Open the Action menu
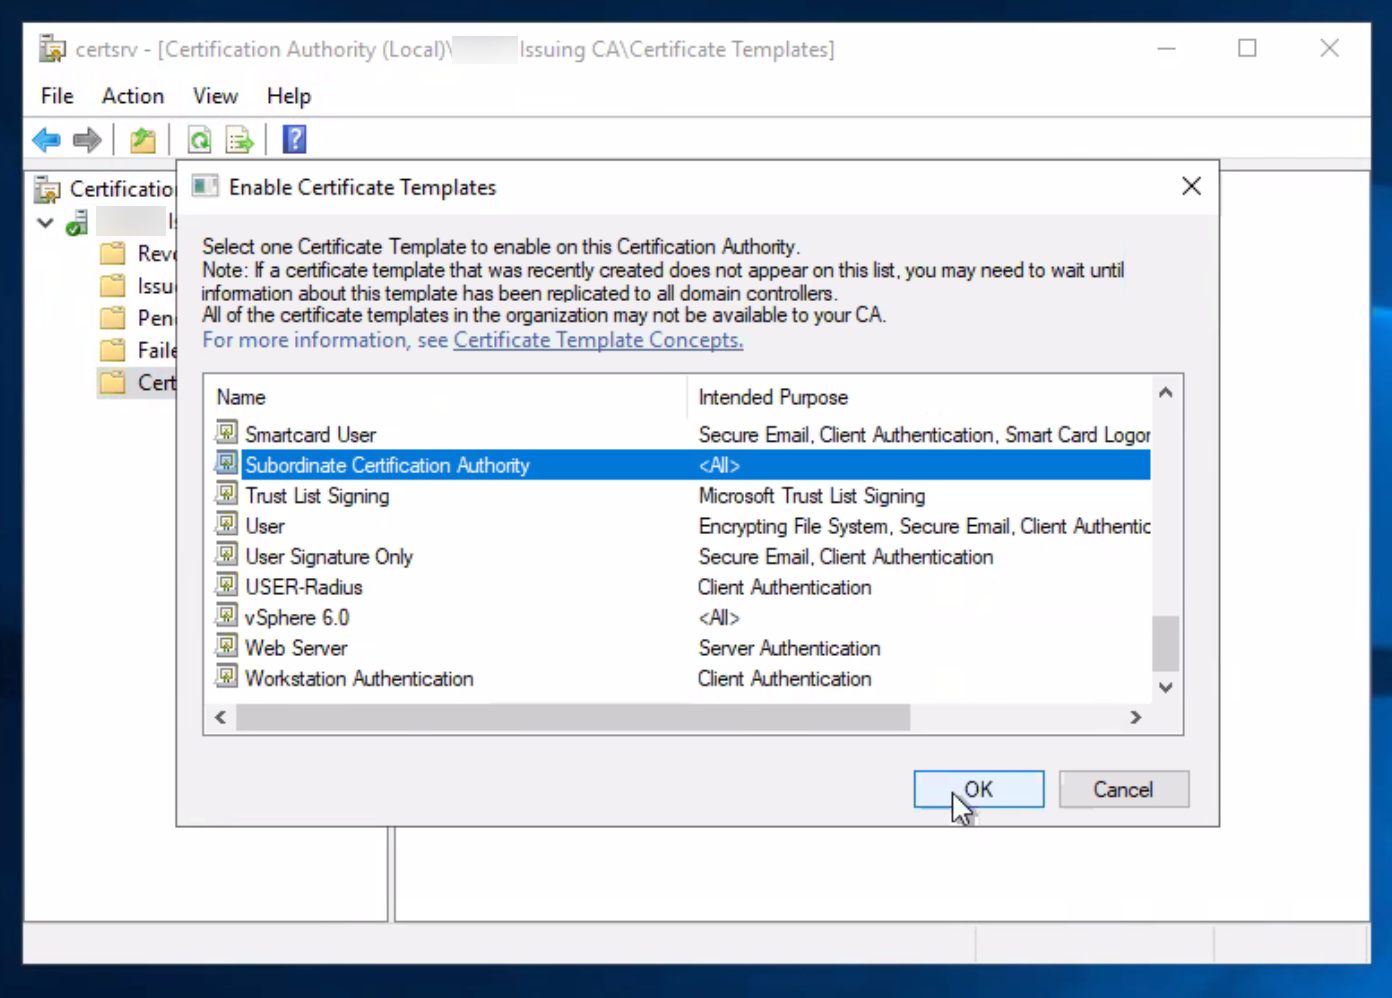The height and width of the screenshot is (998, 1392). coord(132,96)
